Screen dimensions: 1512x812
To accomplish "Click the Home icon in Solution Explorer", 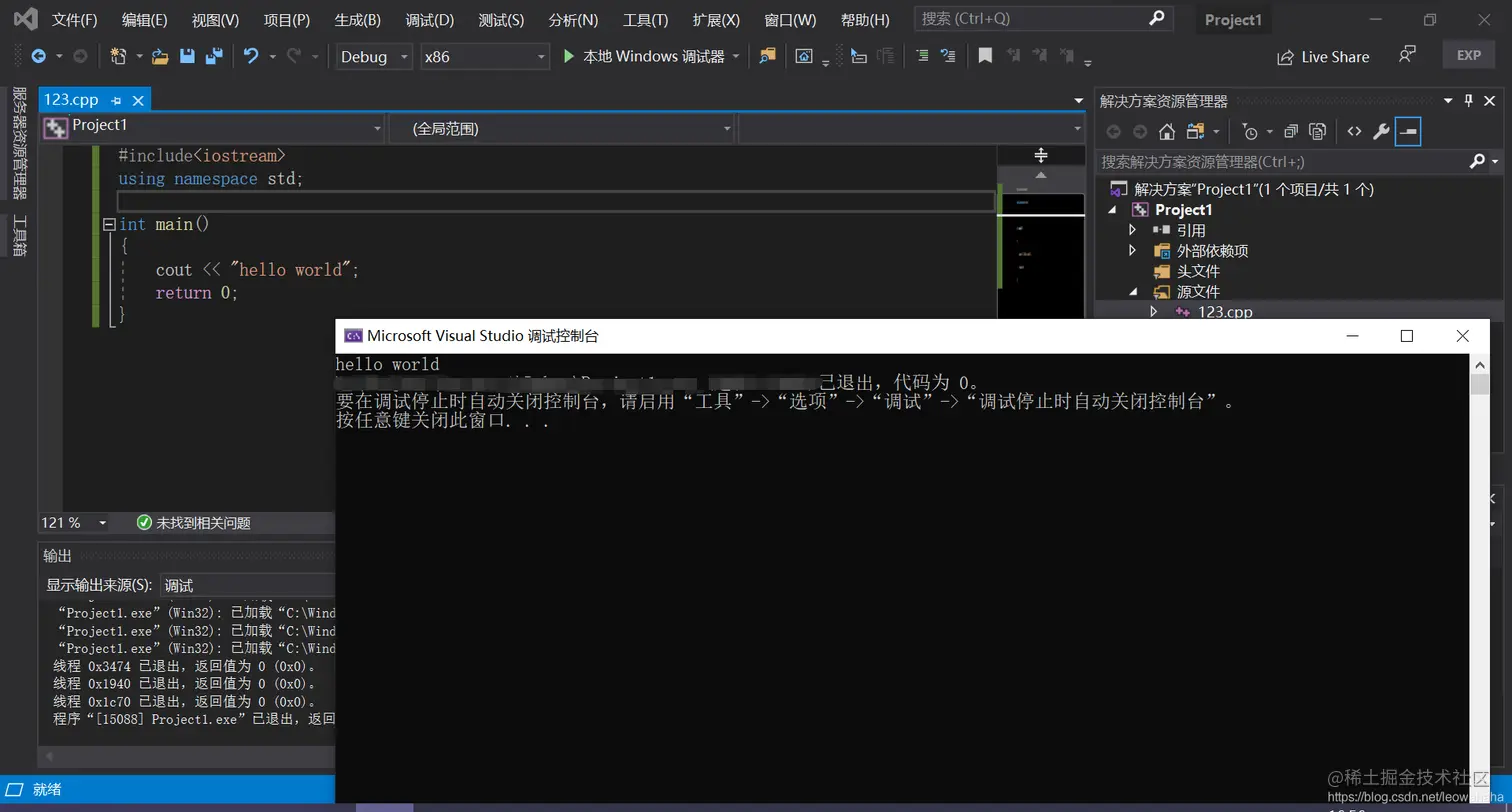I will [1166, 131].
